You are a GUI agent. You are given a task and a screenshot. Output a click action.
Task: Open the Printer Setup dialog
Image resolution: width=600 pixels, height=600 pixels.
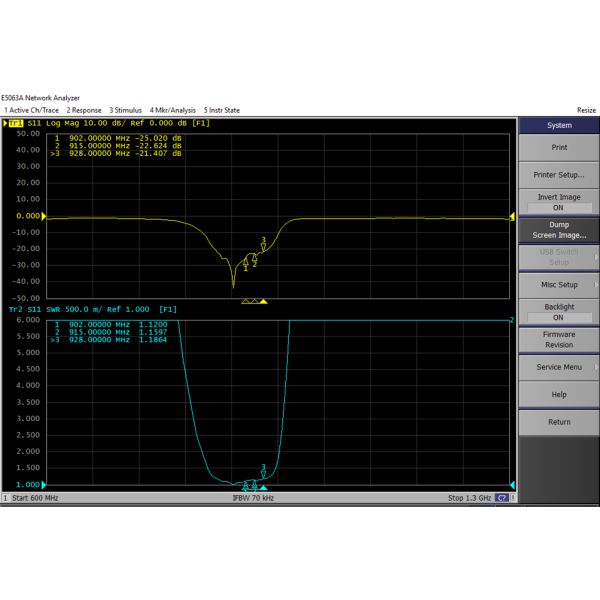tap(559, 175)
